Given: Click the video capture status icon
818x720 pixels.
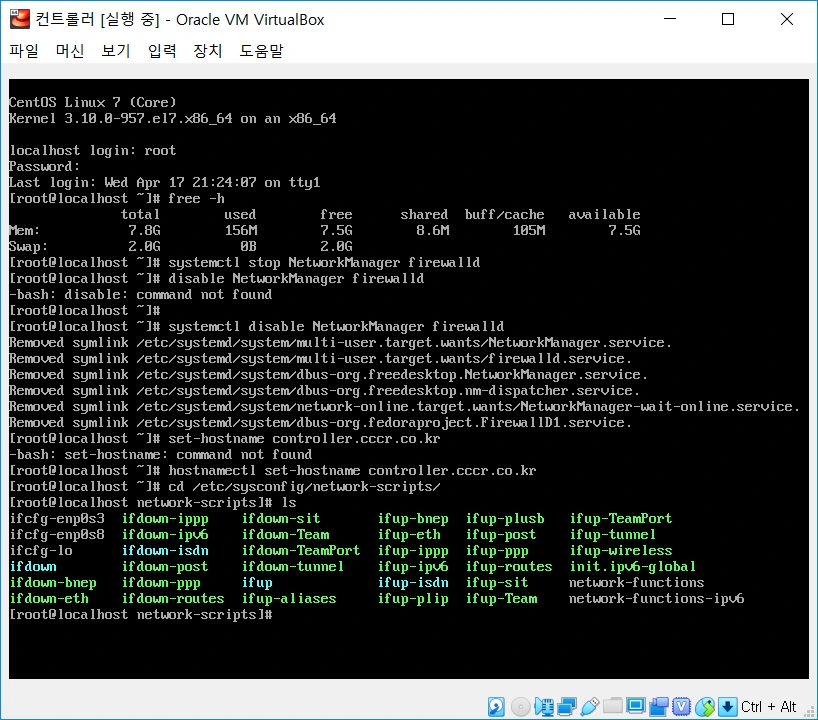Looking at the screenshot, I should (658, 706).
